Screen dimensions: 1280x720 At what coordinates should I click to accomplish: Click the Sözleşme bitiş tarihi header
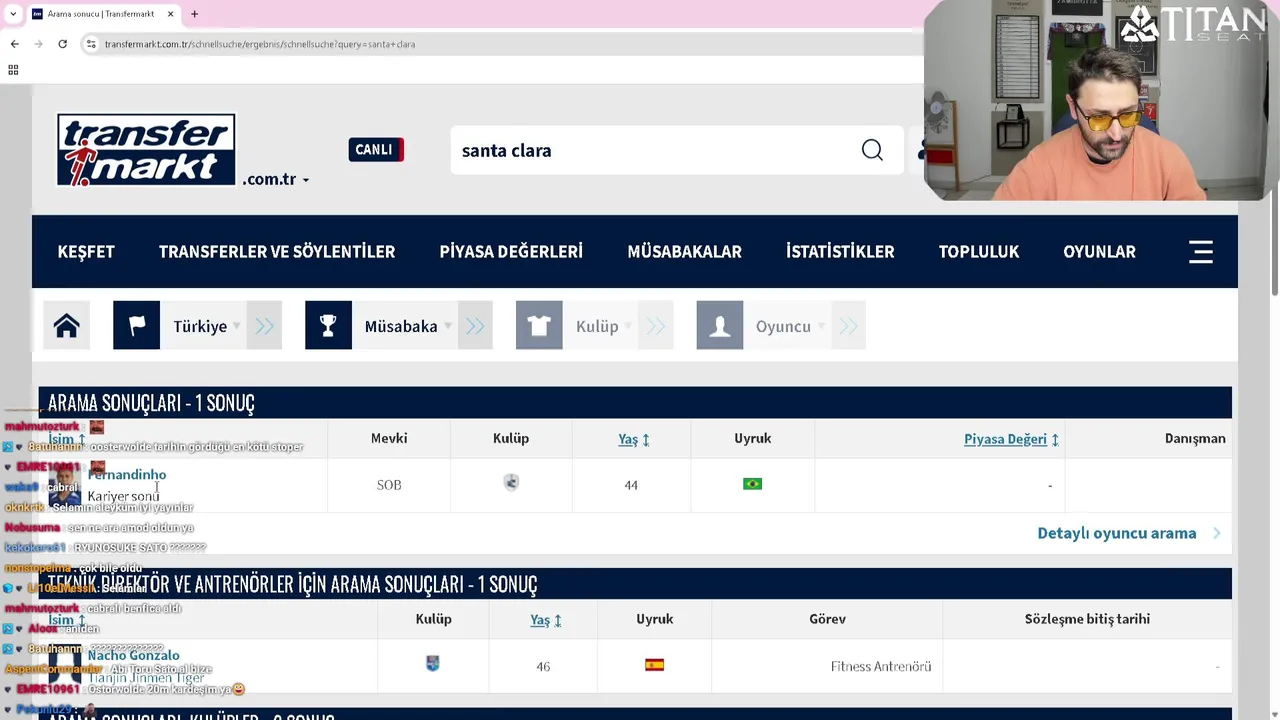1087,620
